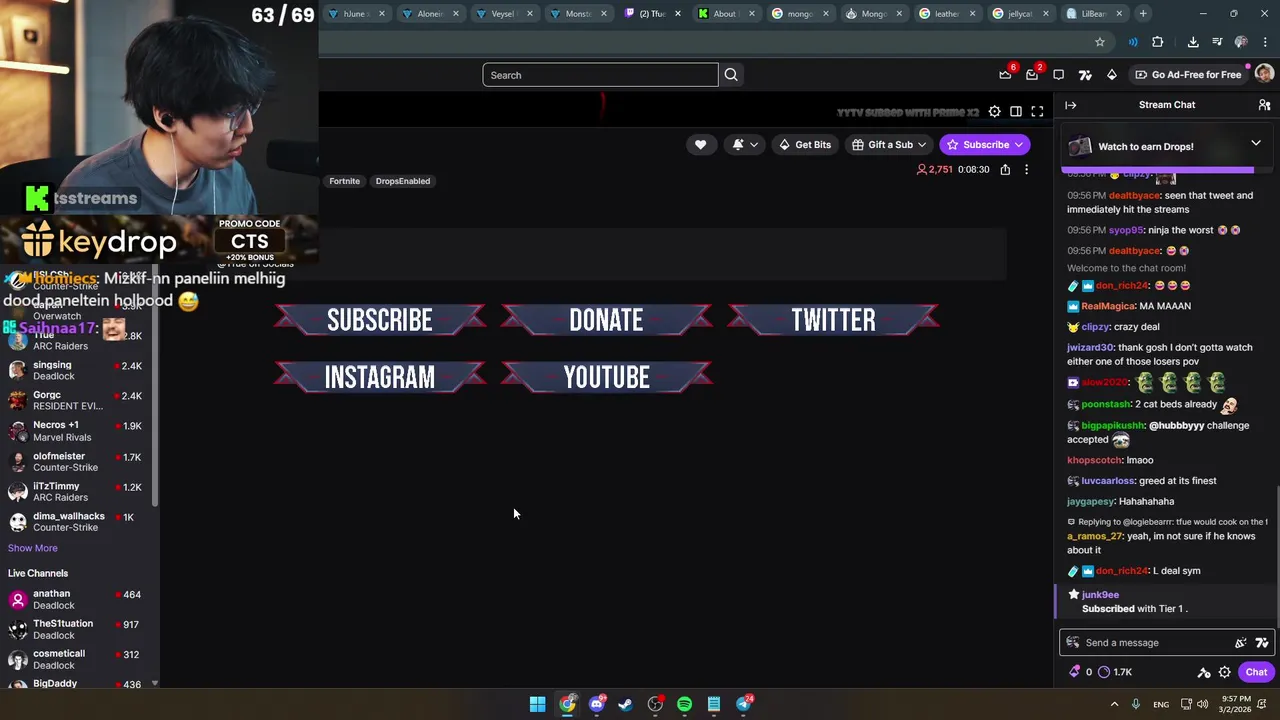The width and height of the screenshot is (1280, 720).
Task: Click the SUBSCRIBE panel banner
Action: pyautogui.click(x=380, y=320)
